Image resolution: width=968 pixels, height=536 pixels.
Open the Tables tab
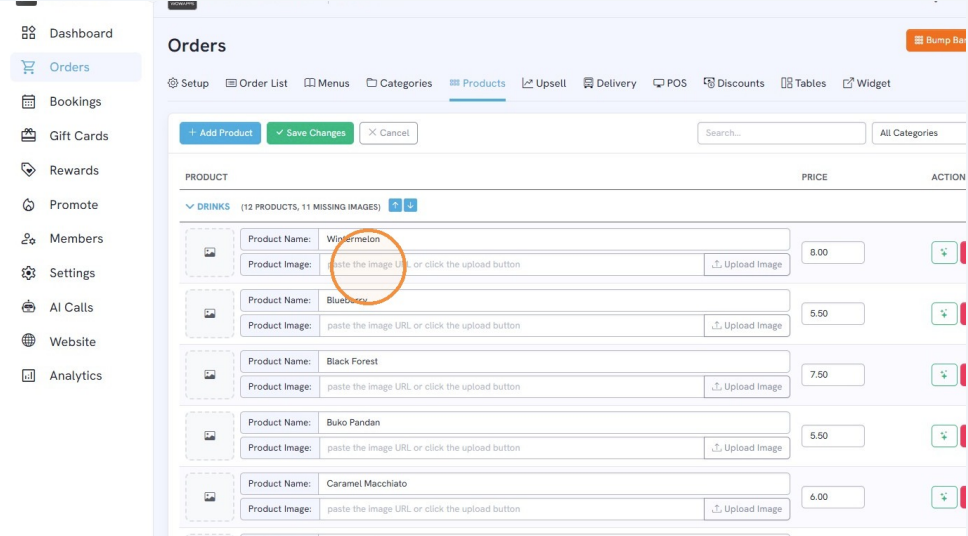803,83
